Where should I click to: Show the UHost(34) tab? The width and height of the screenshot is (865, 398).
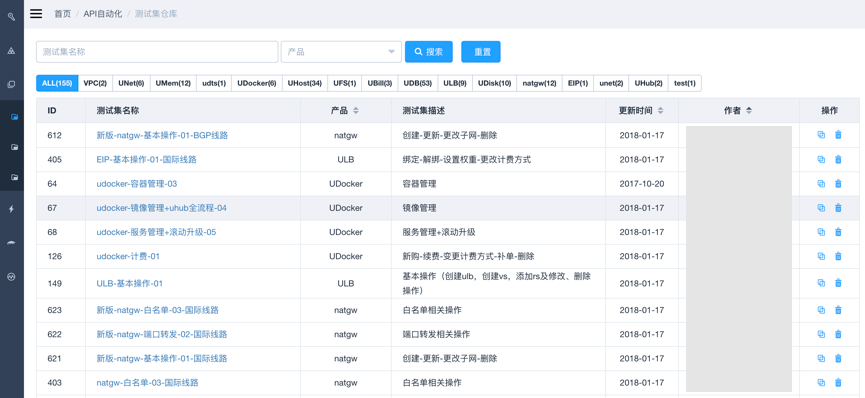pyautogui.click(x=305, y=83)
